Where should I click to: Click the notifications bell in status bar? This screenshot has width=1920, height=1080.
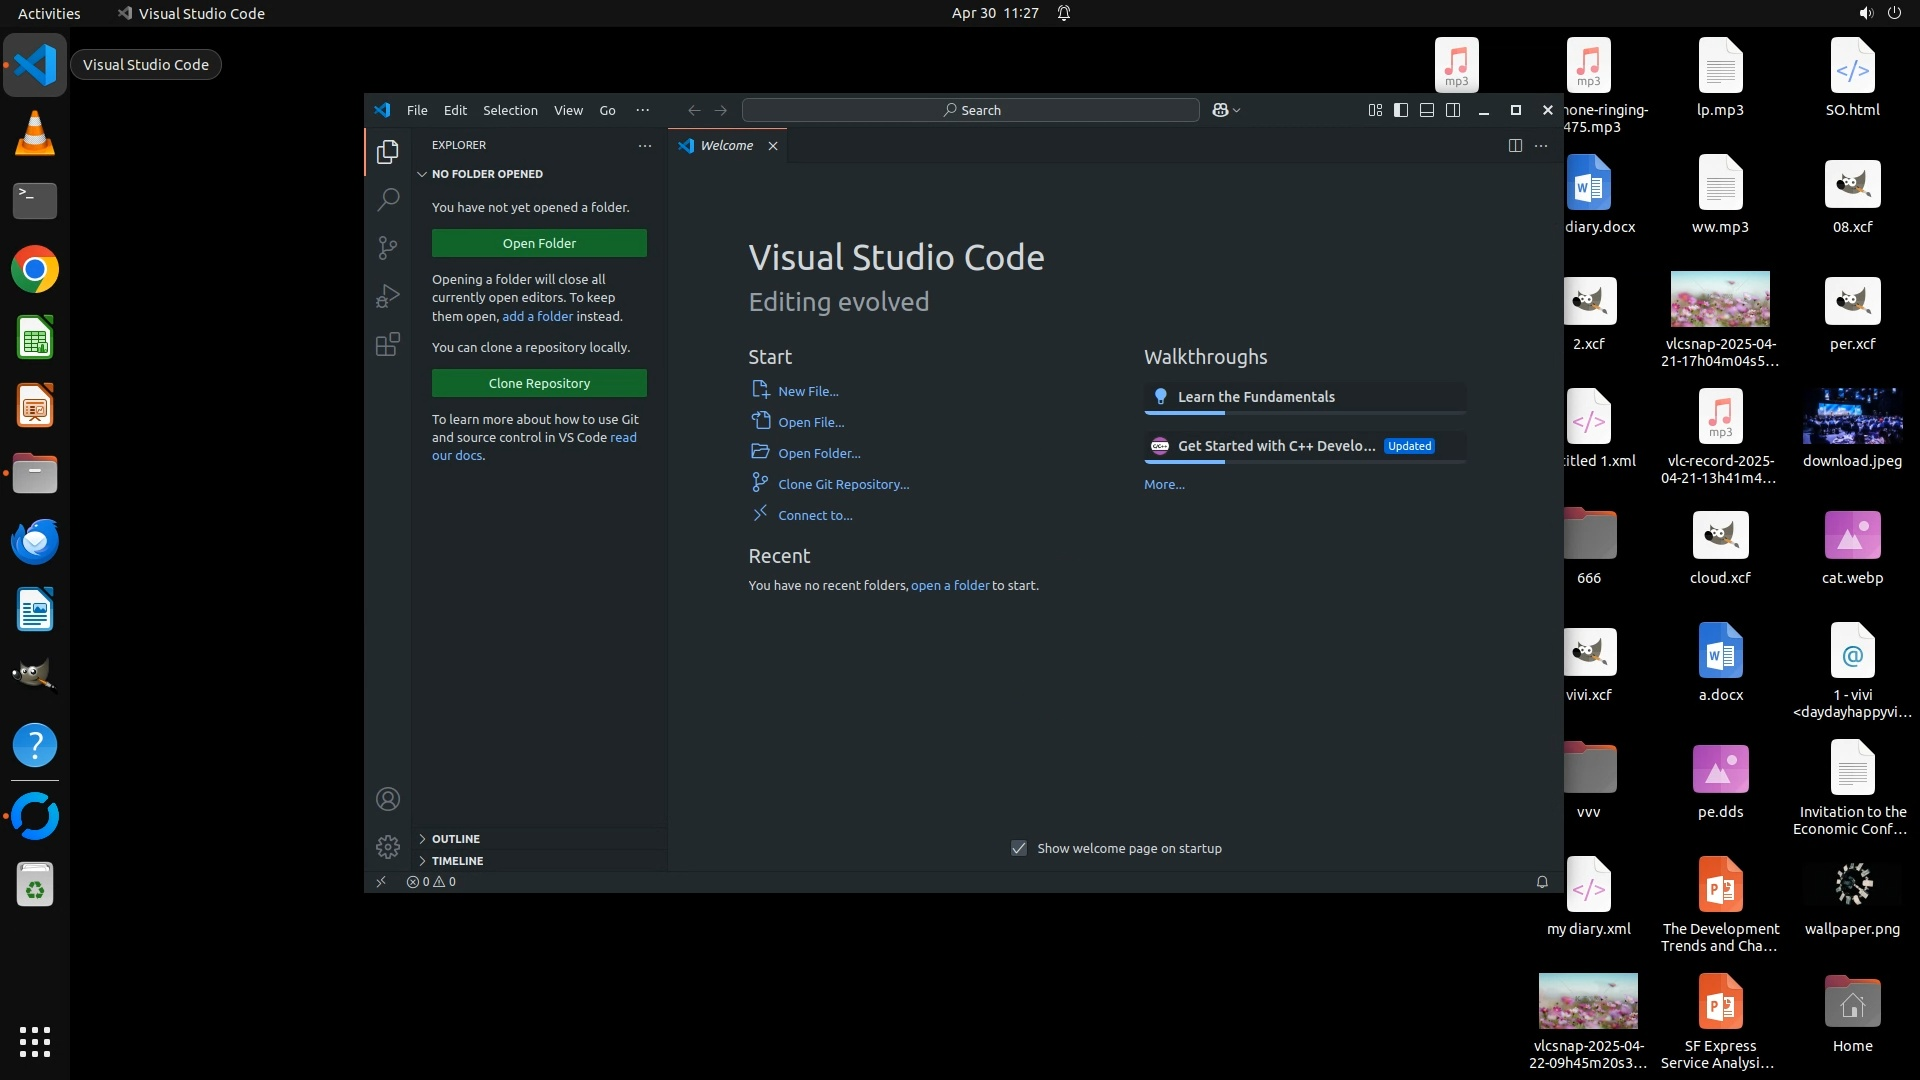click(x=1542, y=882)
